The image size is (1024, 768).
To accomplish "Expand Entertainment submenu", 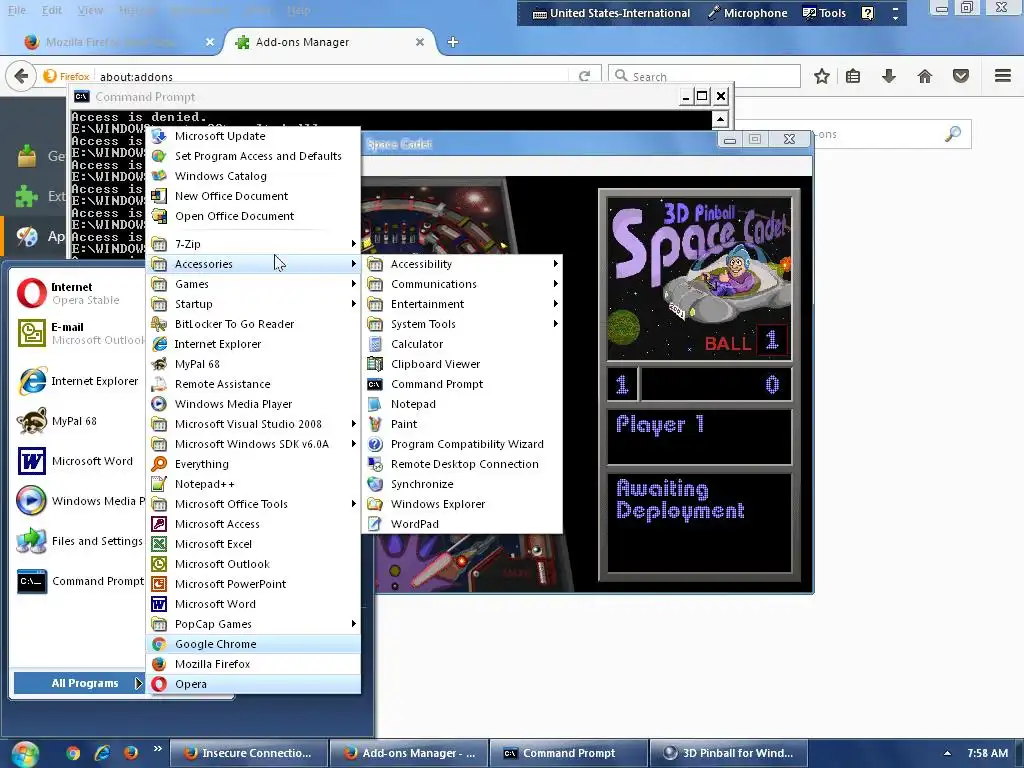I will click(462, 304).
